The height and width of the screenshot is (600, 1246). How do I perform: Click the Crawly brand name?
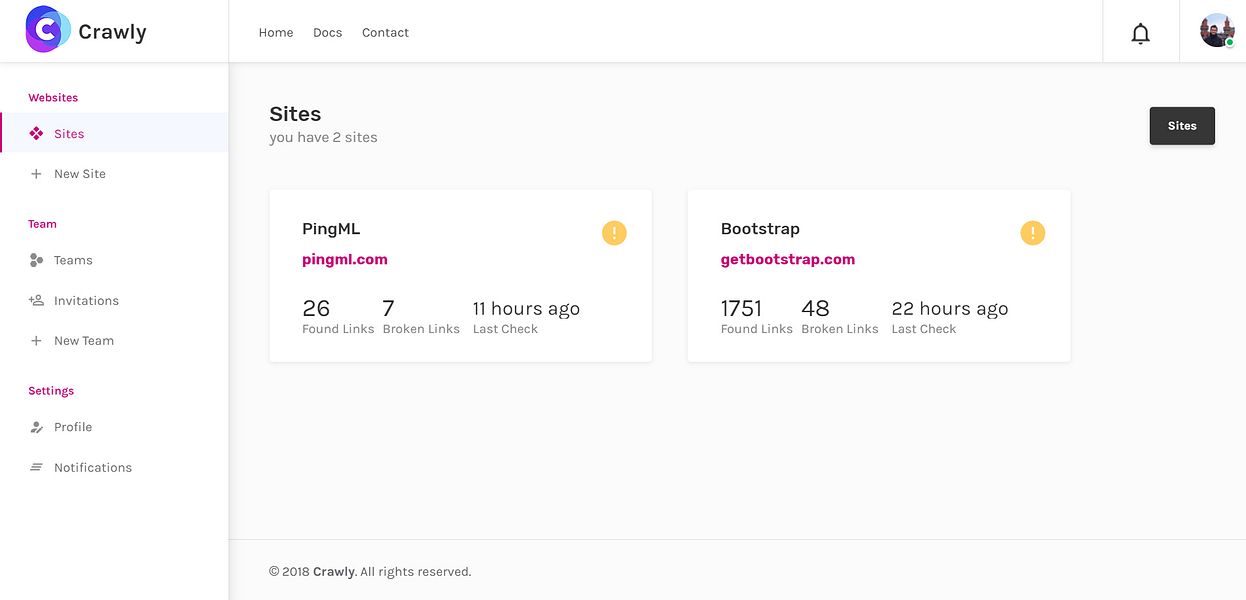[x=112, y=32]
